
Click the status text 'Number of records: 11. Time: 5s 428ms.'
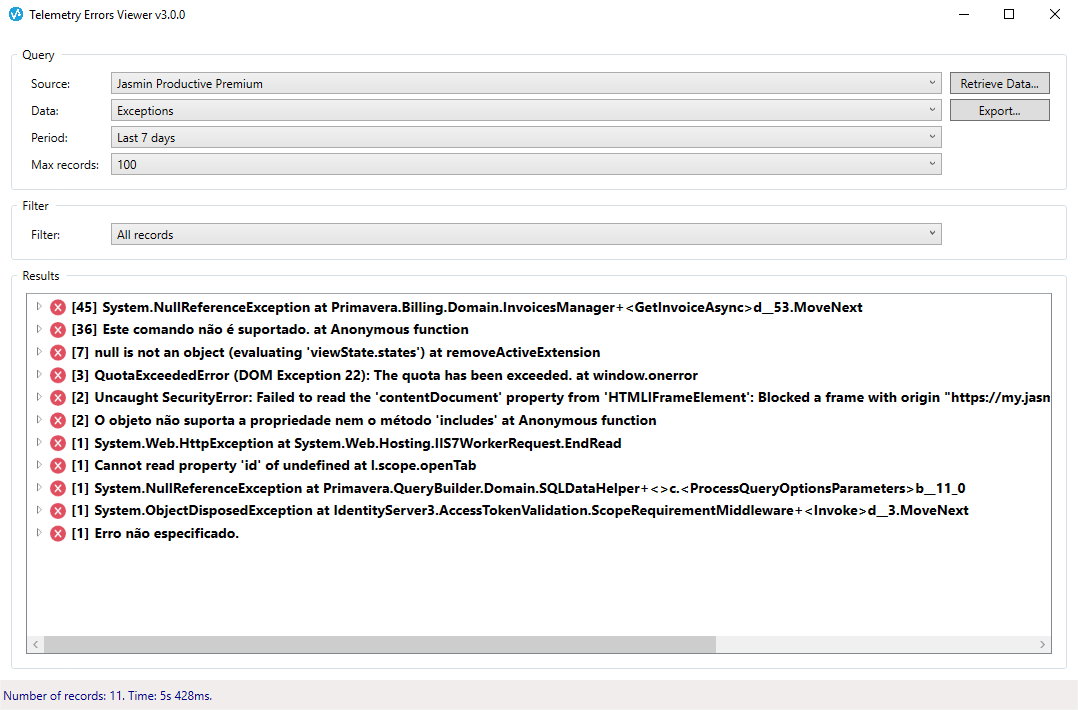108,696
